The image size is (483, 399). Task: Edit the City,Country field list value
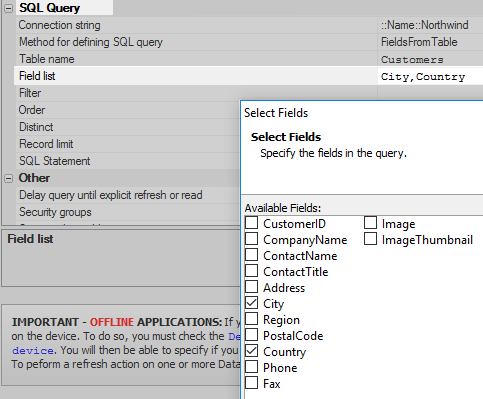pyautogui.click(x=430, y=76)
